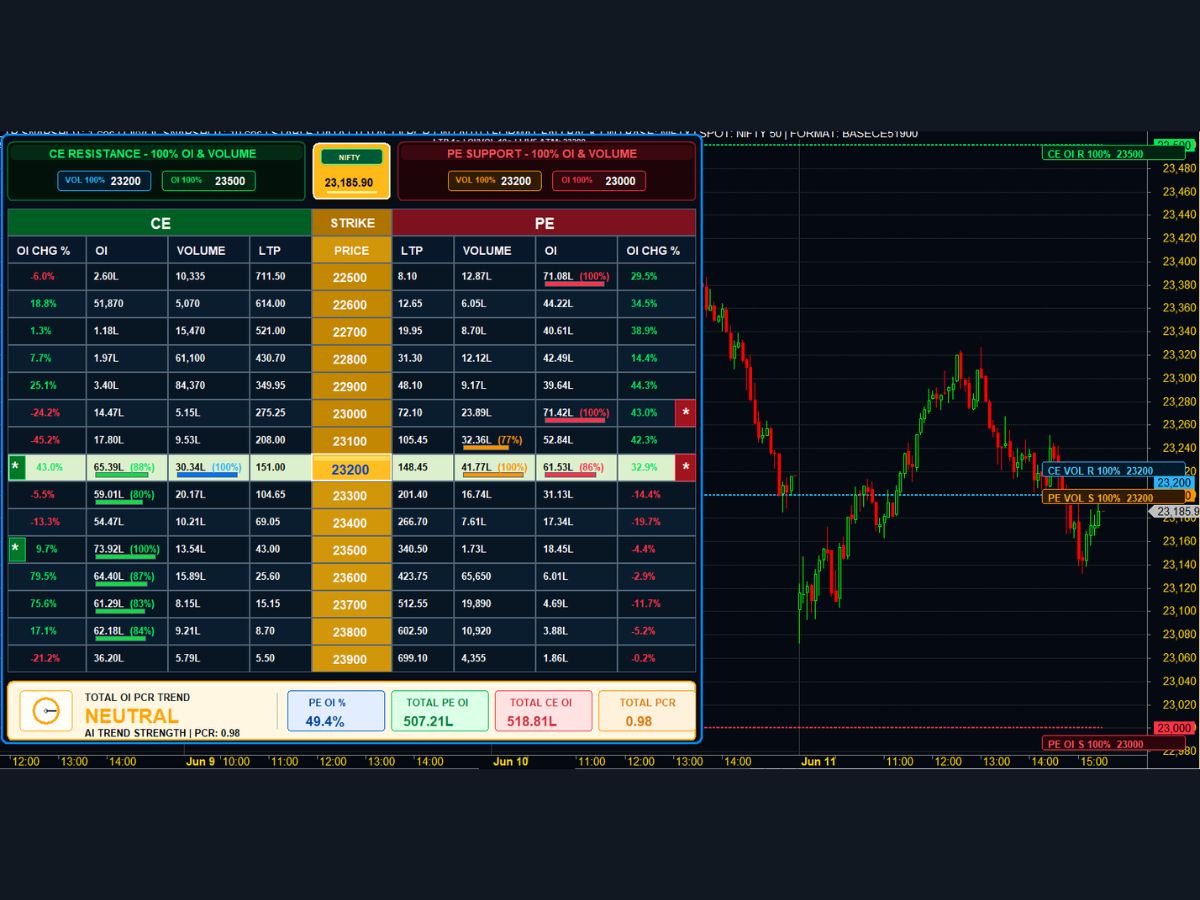This screenshot has width=1200, height=900.
Task: Click the STRIKE column header
Action: coord(352,223)
